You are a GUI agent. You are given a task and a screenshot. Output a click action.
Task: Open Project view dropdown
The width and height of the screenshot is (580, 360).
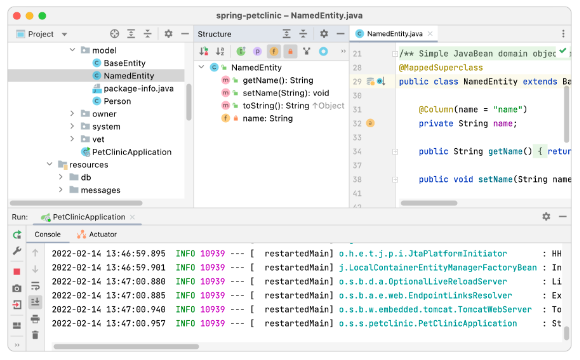click(x=64, y=34)
